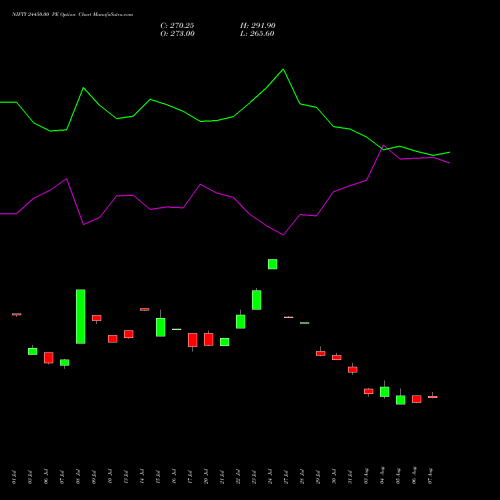This screenshot has width=500, height=500.
Task: Click the red candle for 06 Jul
Action: click(49, 358)
